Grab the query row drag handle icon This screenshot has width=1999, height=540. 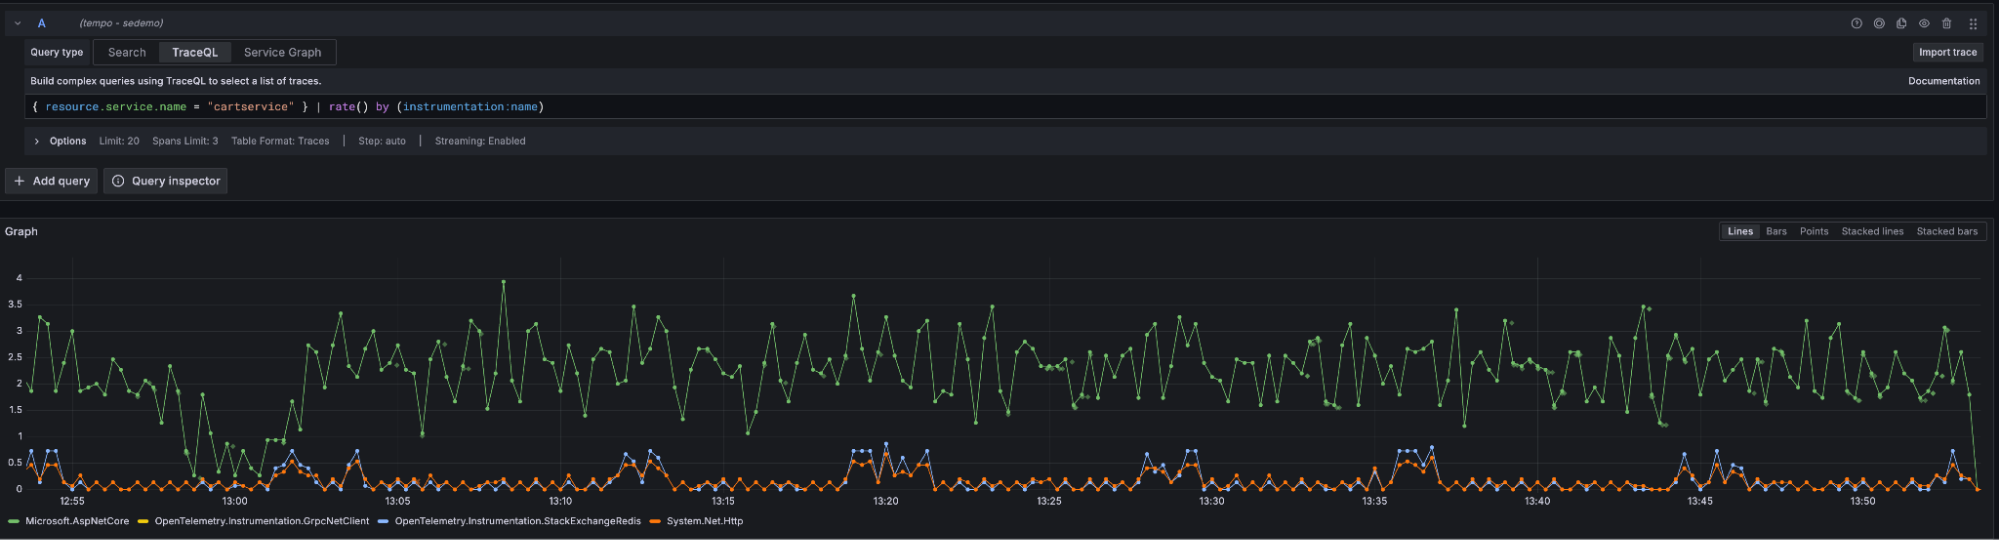point(1973,23)
